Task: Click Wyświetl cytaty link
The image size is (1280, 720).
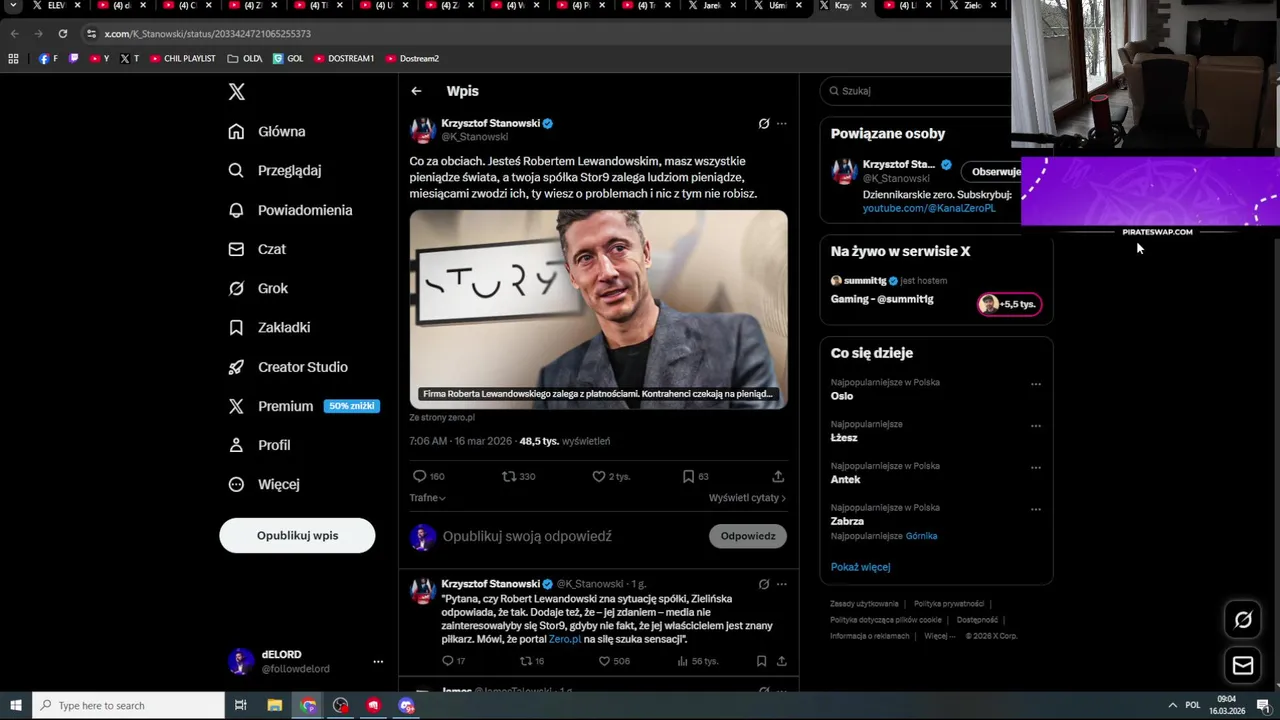Action: tap(747, 498)
